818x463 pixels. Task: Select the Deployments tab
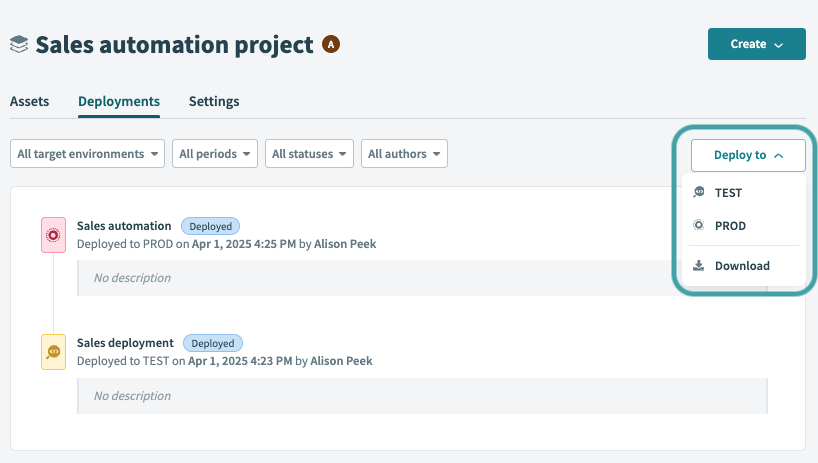[x=119, y=101]
